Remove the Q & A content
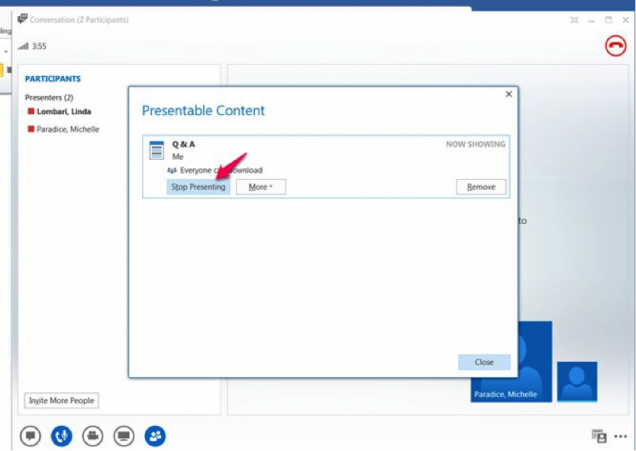The height and width of the screenshot is (451, 636). click(x=481, y=187)
